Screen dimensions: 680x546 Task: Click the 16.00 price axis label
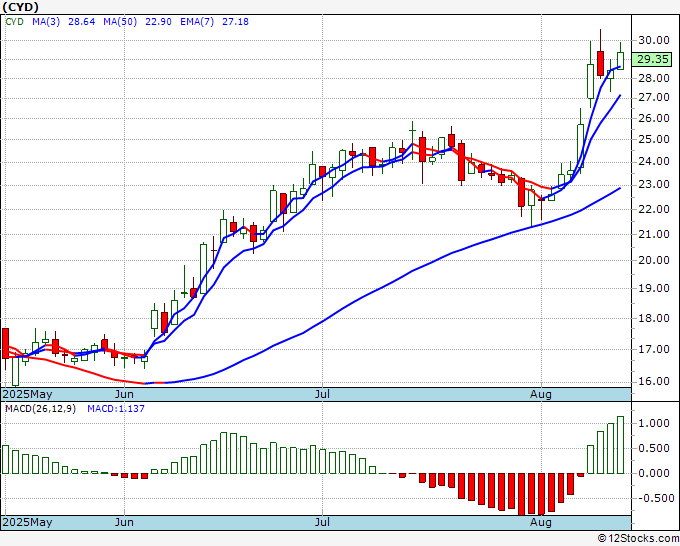(x=654, y=381)
